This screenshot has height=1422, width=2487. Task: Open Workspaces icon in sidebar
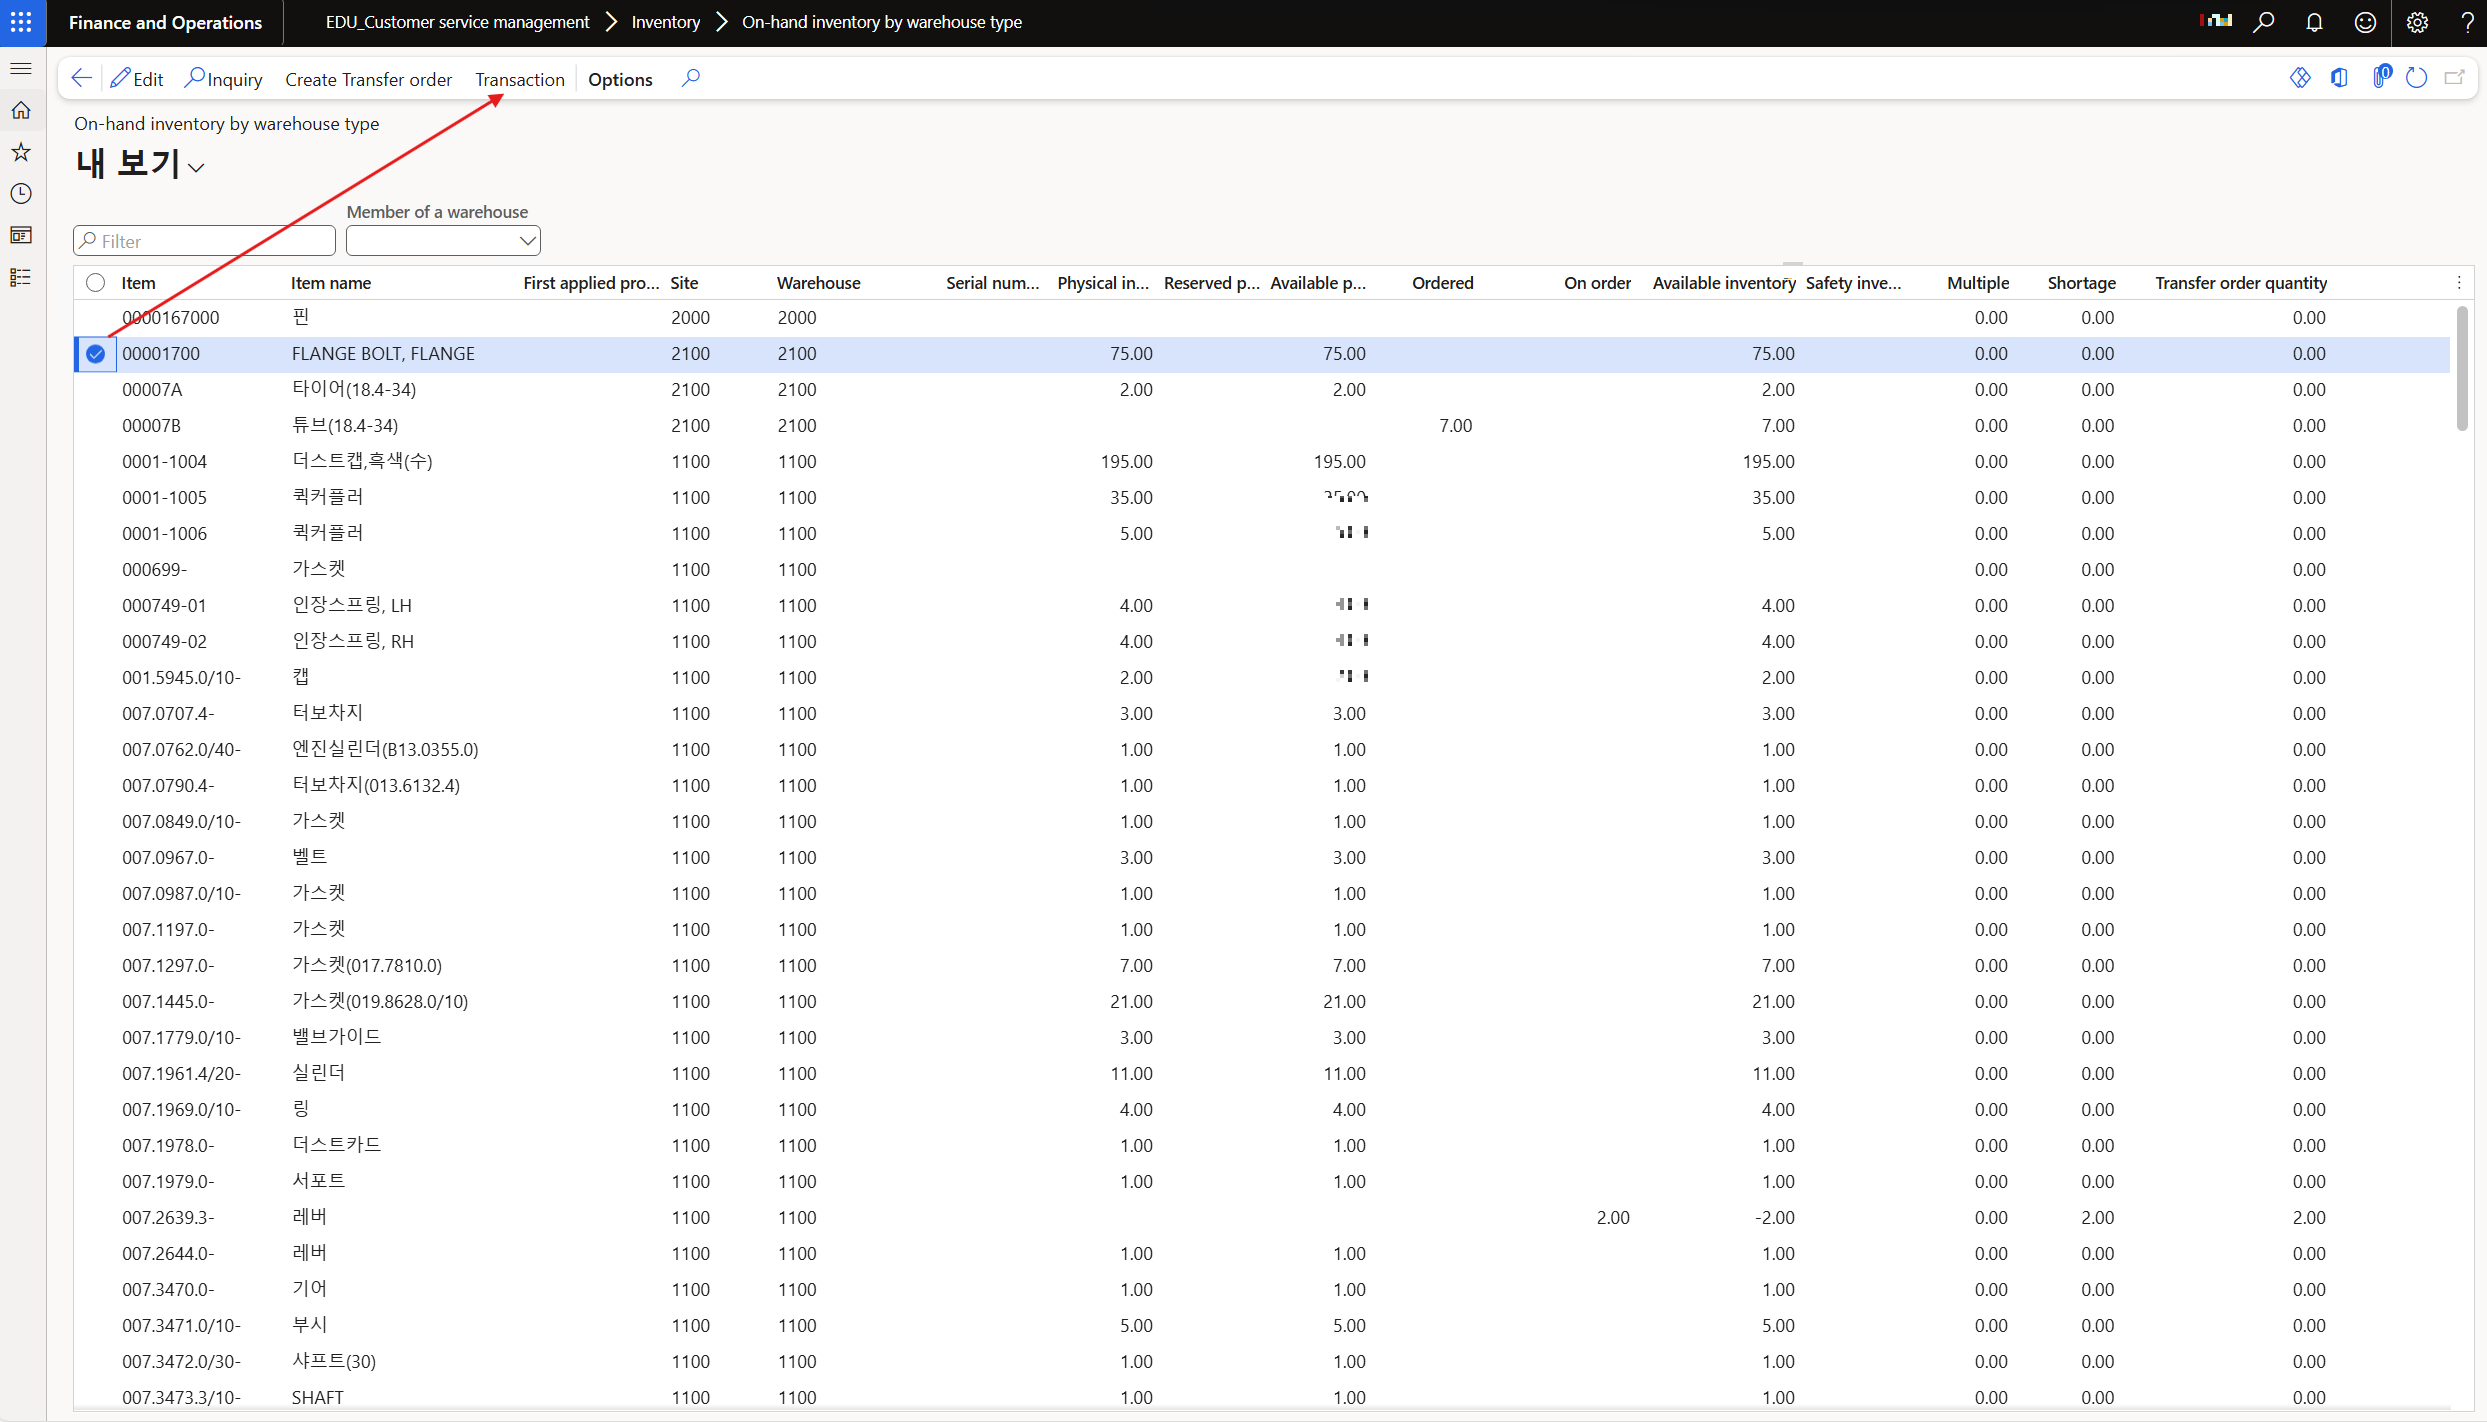[x=21, y=236]
